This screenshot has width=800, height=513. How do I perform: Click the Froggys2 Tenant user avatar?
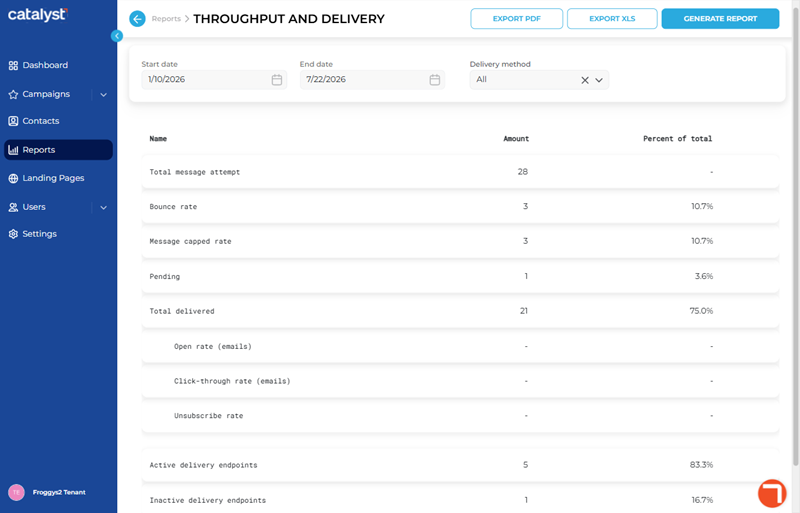click(x=16, y=492)
